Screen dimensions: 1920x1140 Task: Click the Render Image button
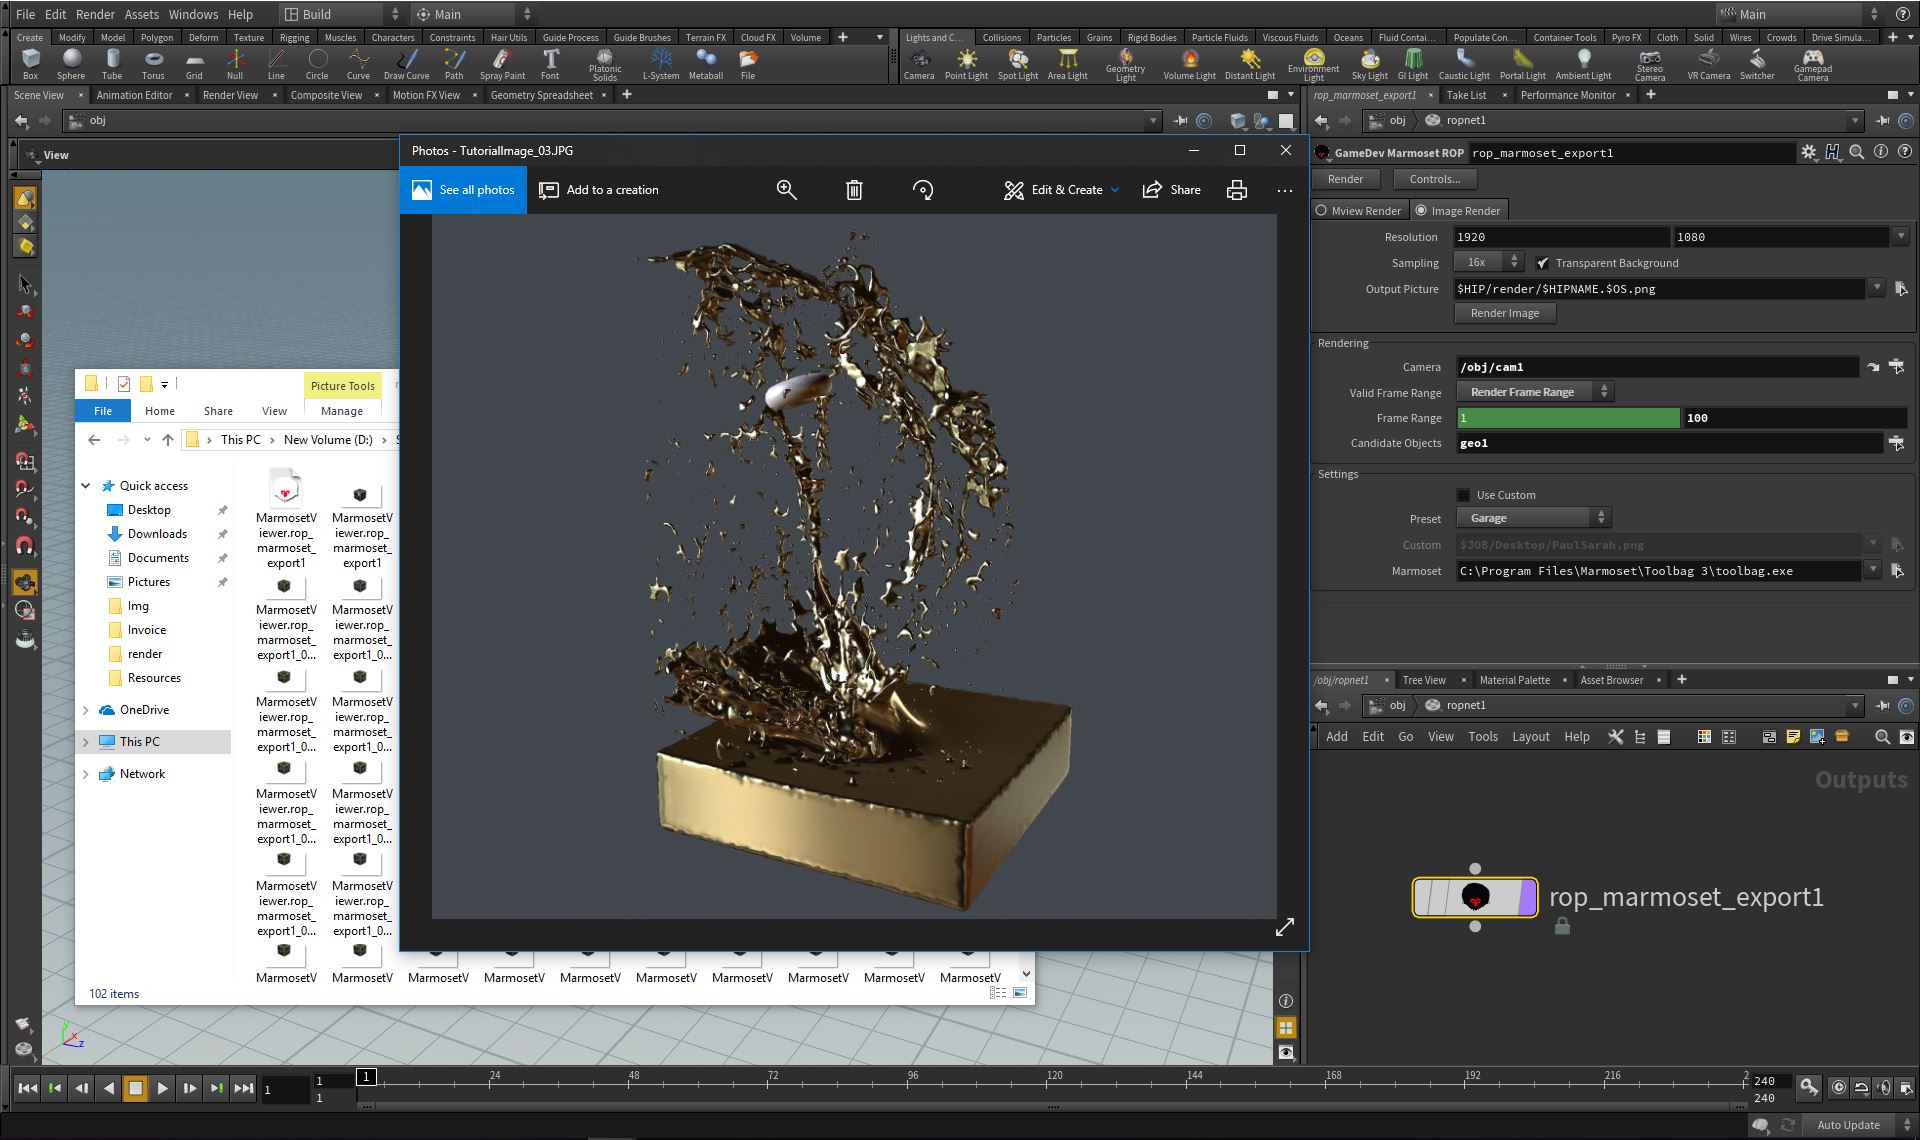tap(1504, 313)
